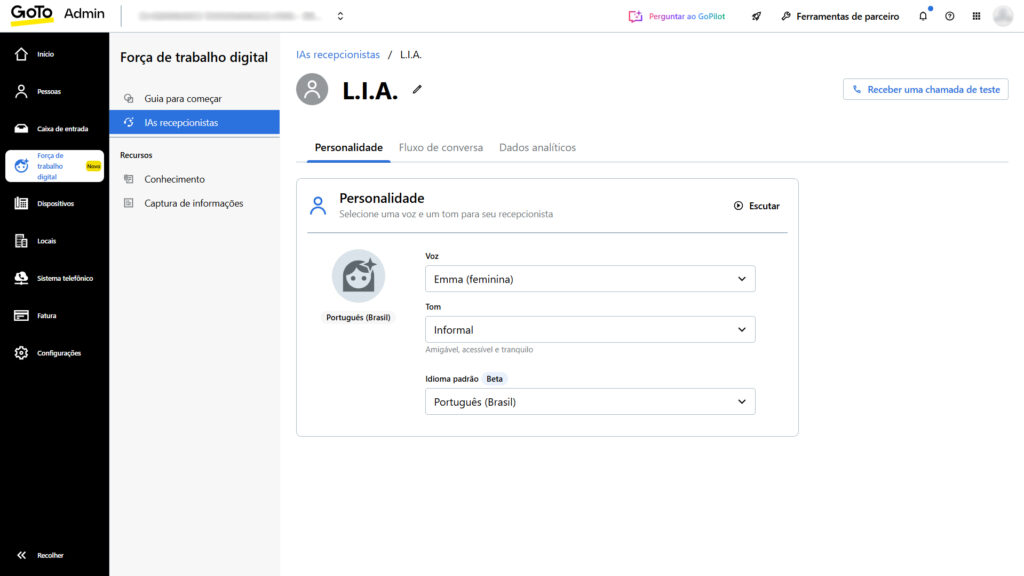Click Receber uma chamada de teste button

tap(925, 89)
